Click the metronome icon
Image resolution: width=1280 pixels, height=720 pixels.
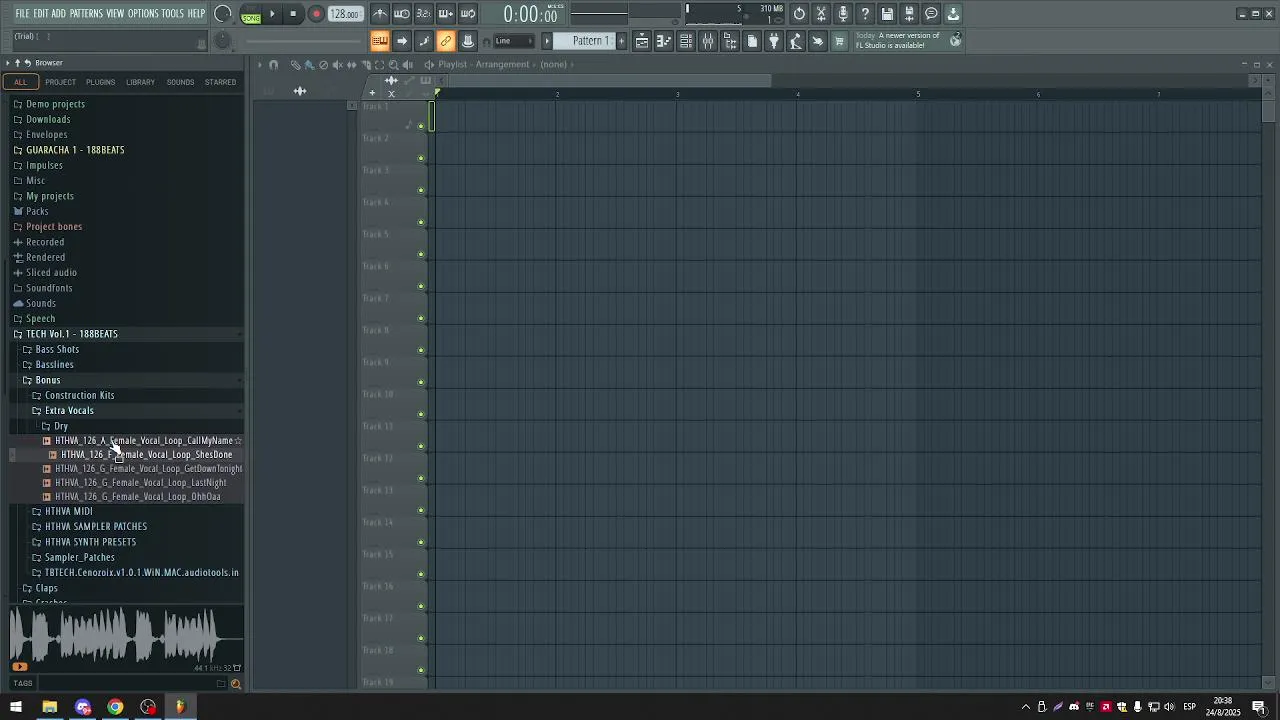point(380,14)
